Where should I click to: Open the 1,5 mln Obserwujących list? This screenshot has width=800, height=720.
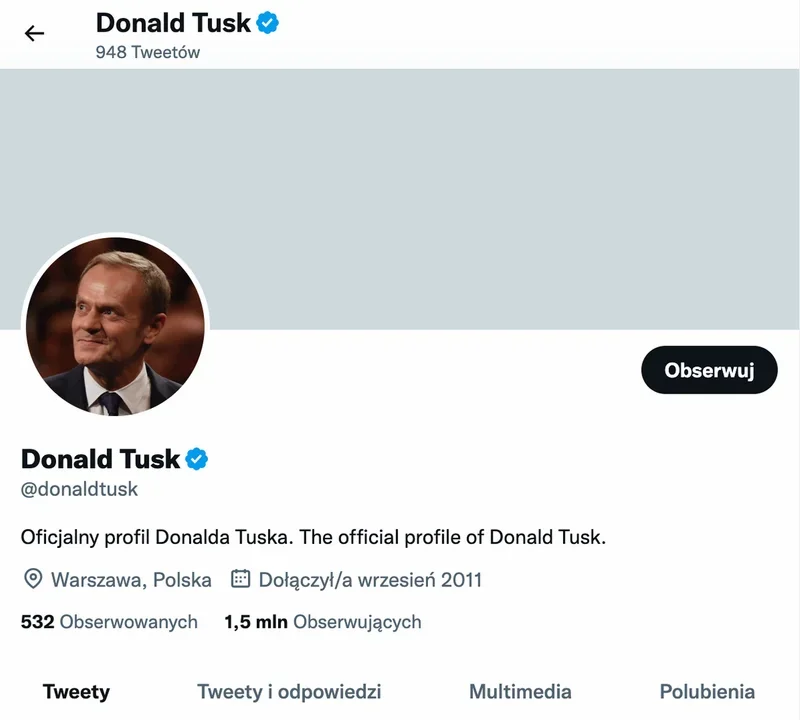coord(323,622)
